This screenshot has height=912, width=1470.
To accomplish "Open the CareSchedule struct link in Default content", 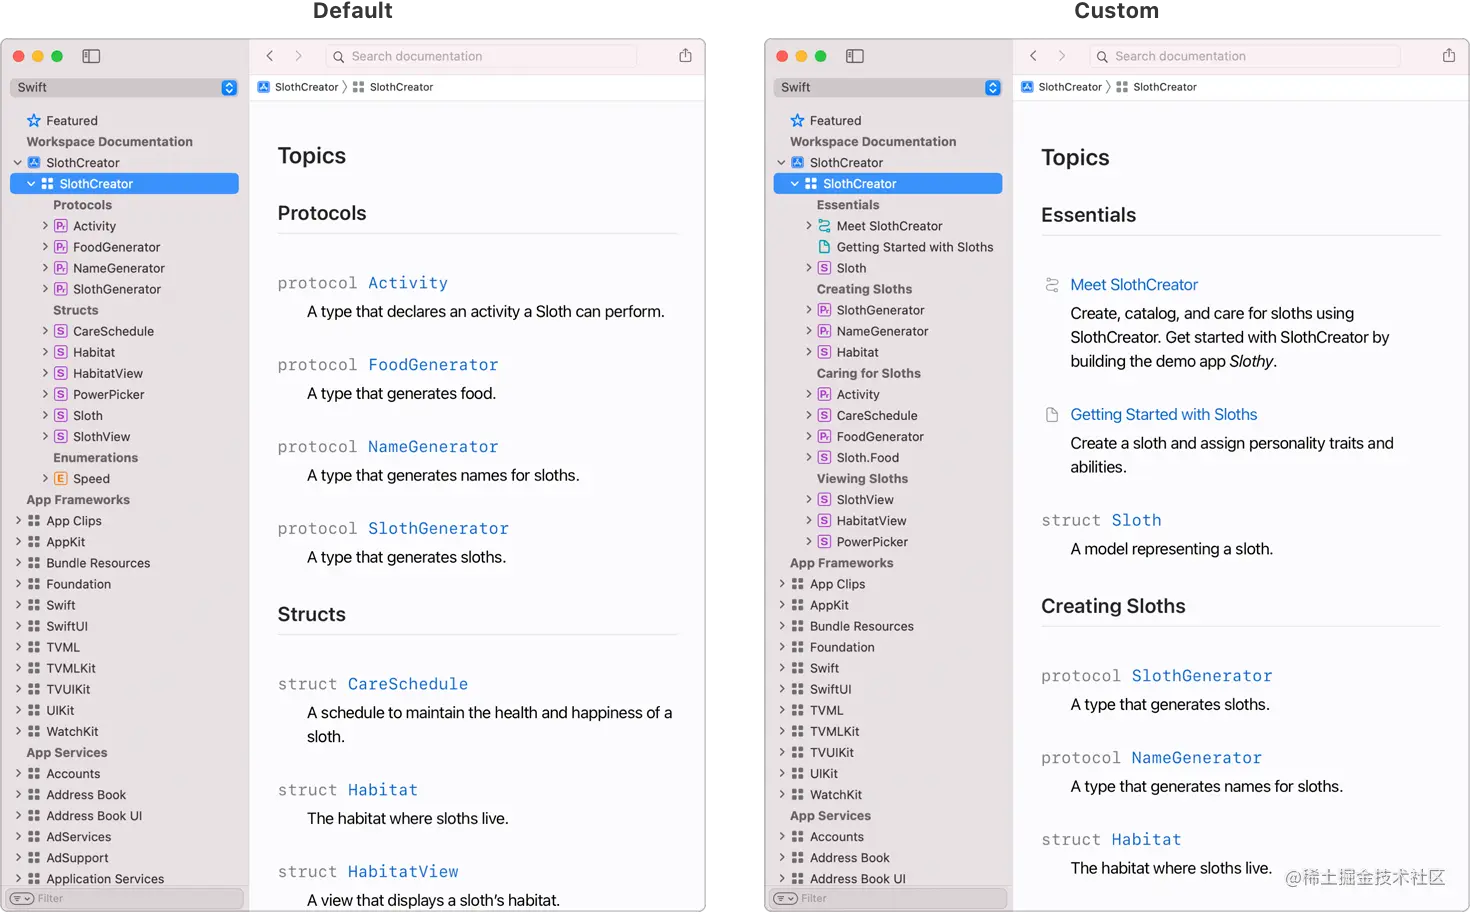I will click(408, 684).
